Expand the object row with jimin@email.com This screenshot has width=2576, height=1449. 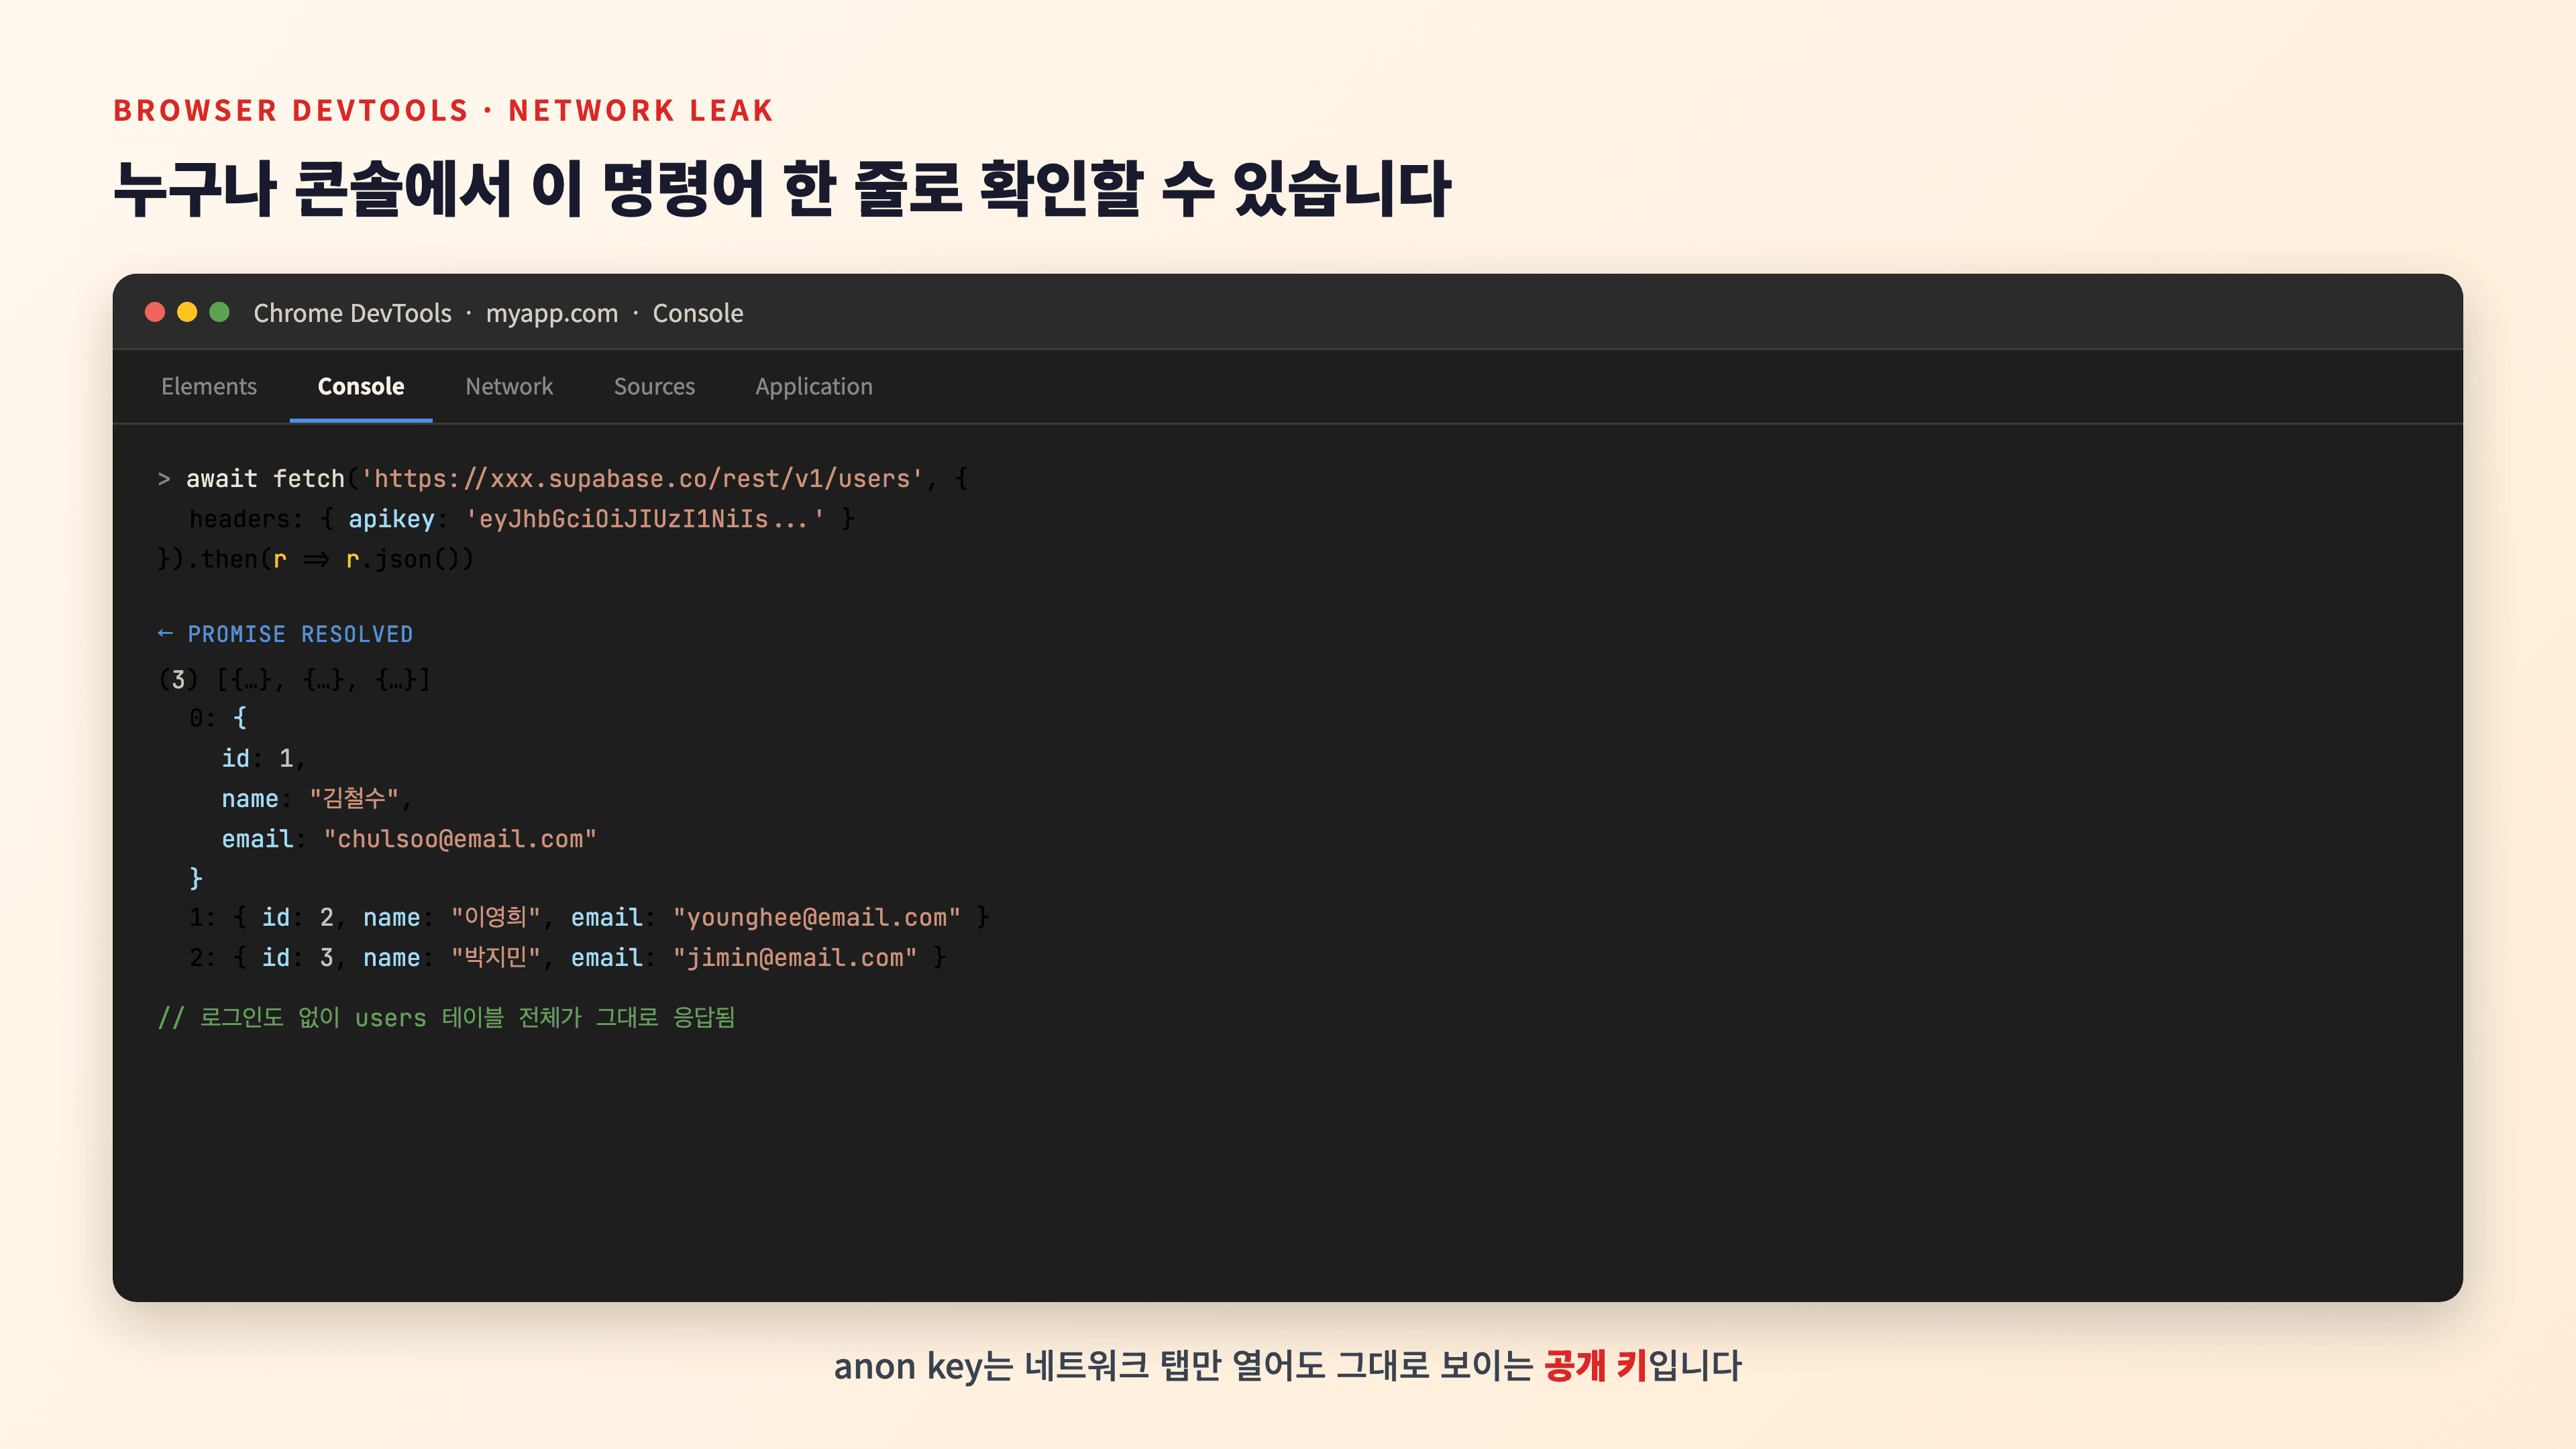point(568,957)
